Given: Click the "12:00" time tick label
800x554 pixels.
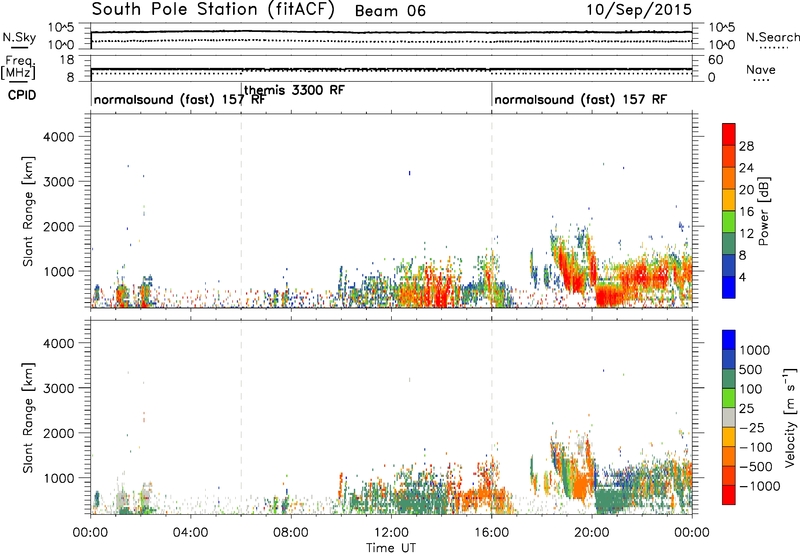Looking at the screenshot, I should coord(391,533).
